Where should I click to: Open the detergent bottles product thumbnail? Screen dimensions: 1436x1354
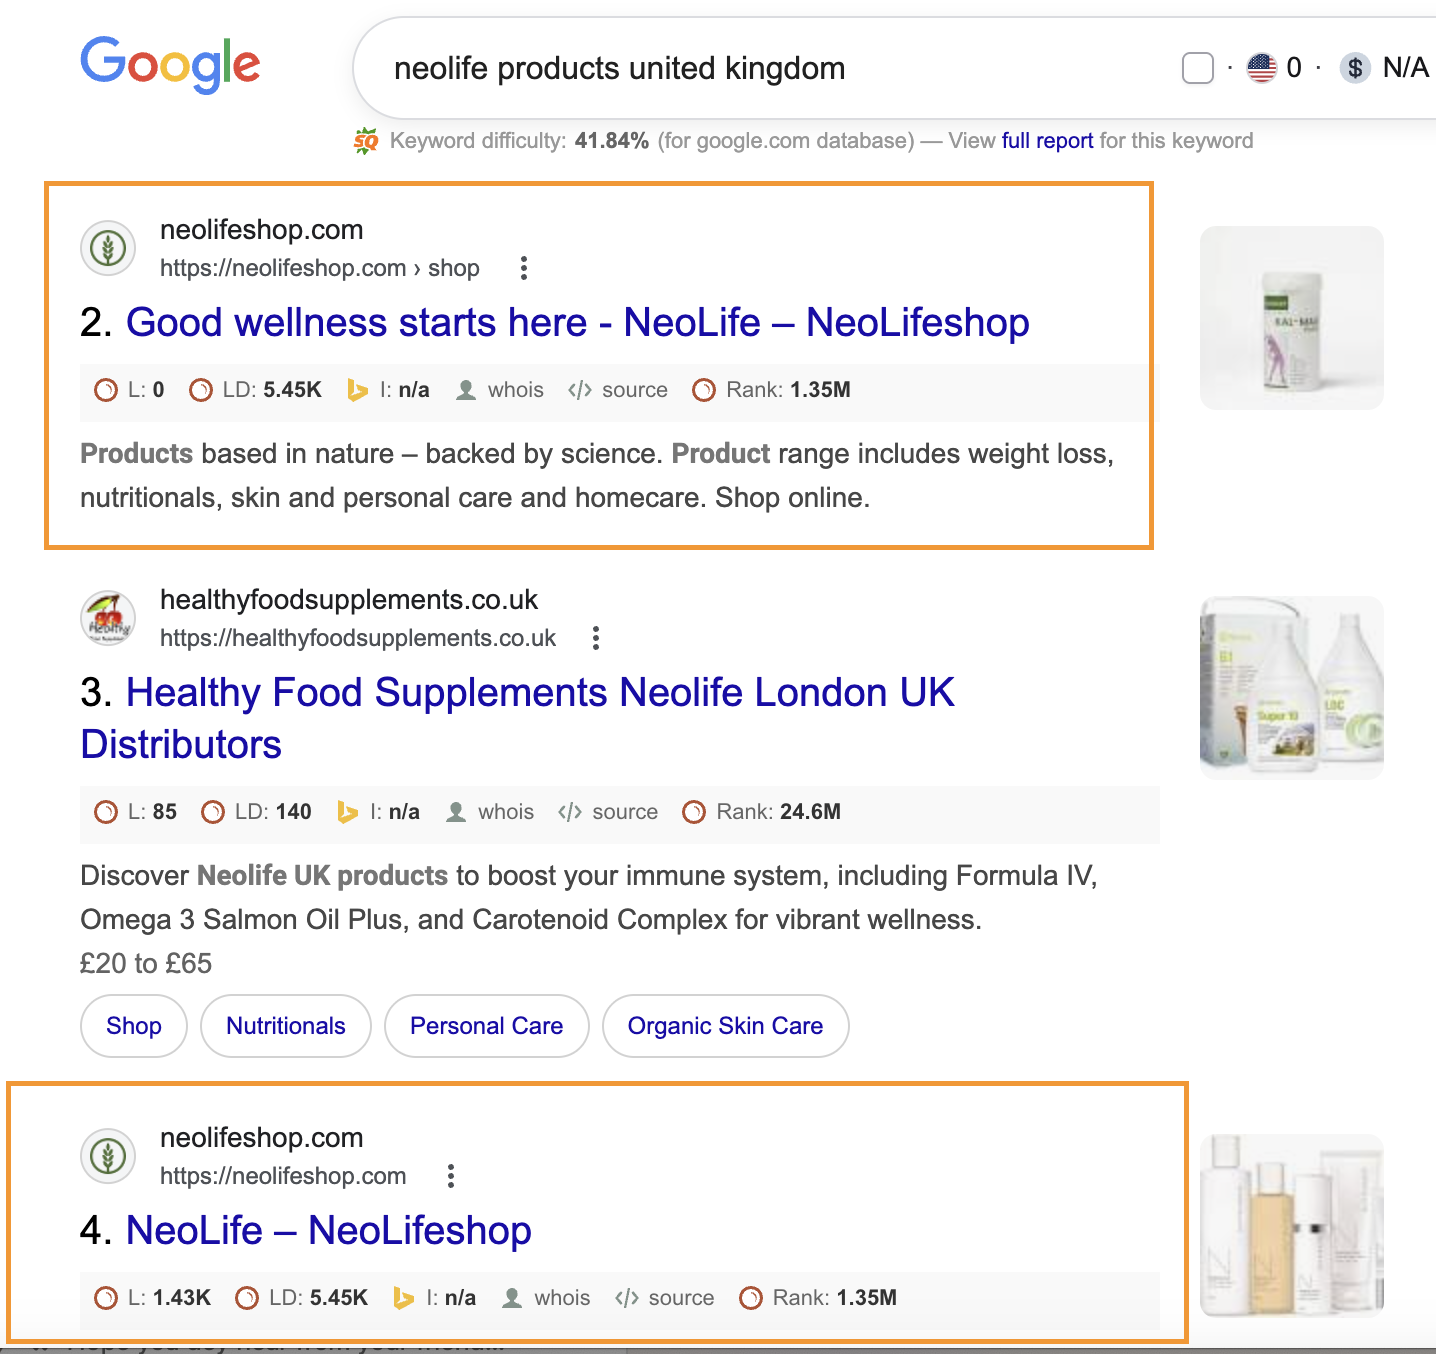(1291, 688)
